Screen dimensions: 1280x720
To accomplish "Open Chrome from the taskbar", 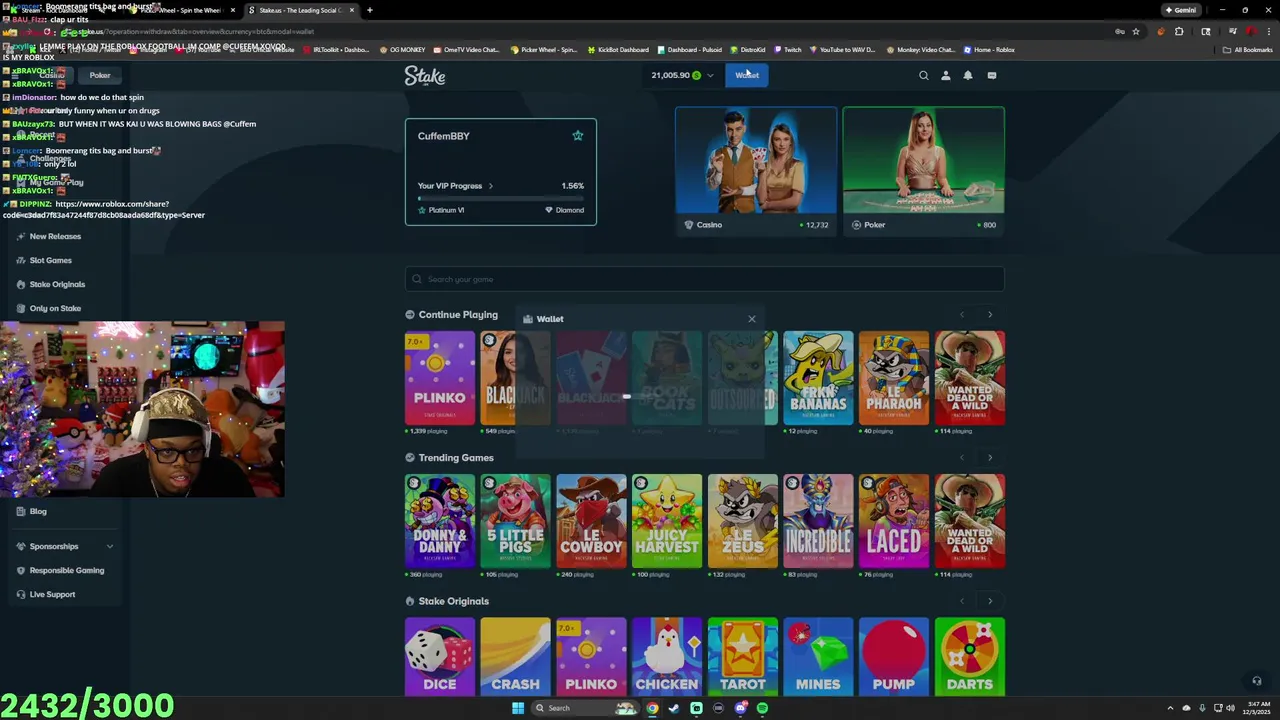I will 652,708.
